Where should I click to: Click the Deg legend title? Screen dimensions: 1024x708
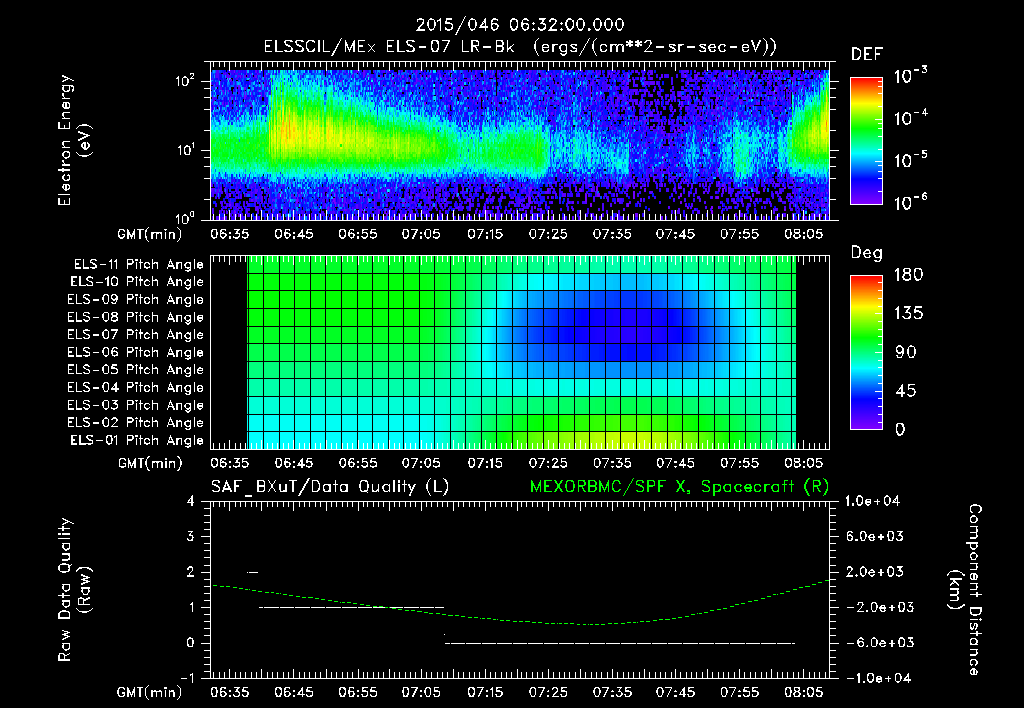pos(867,253)
